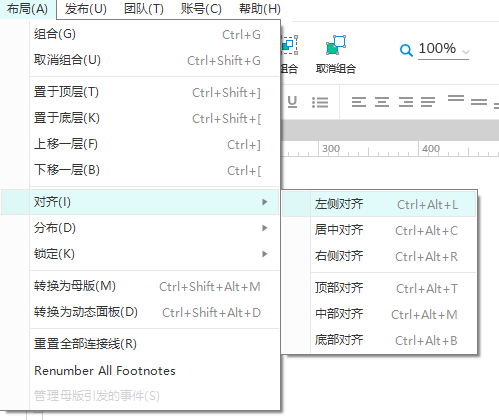This screenshot has width=499, height=420.
Task: Choose 右侧对齐 align right
Action: tap(379, 256)
